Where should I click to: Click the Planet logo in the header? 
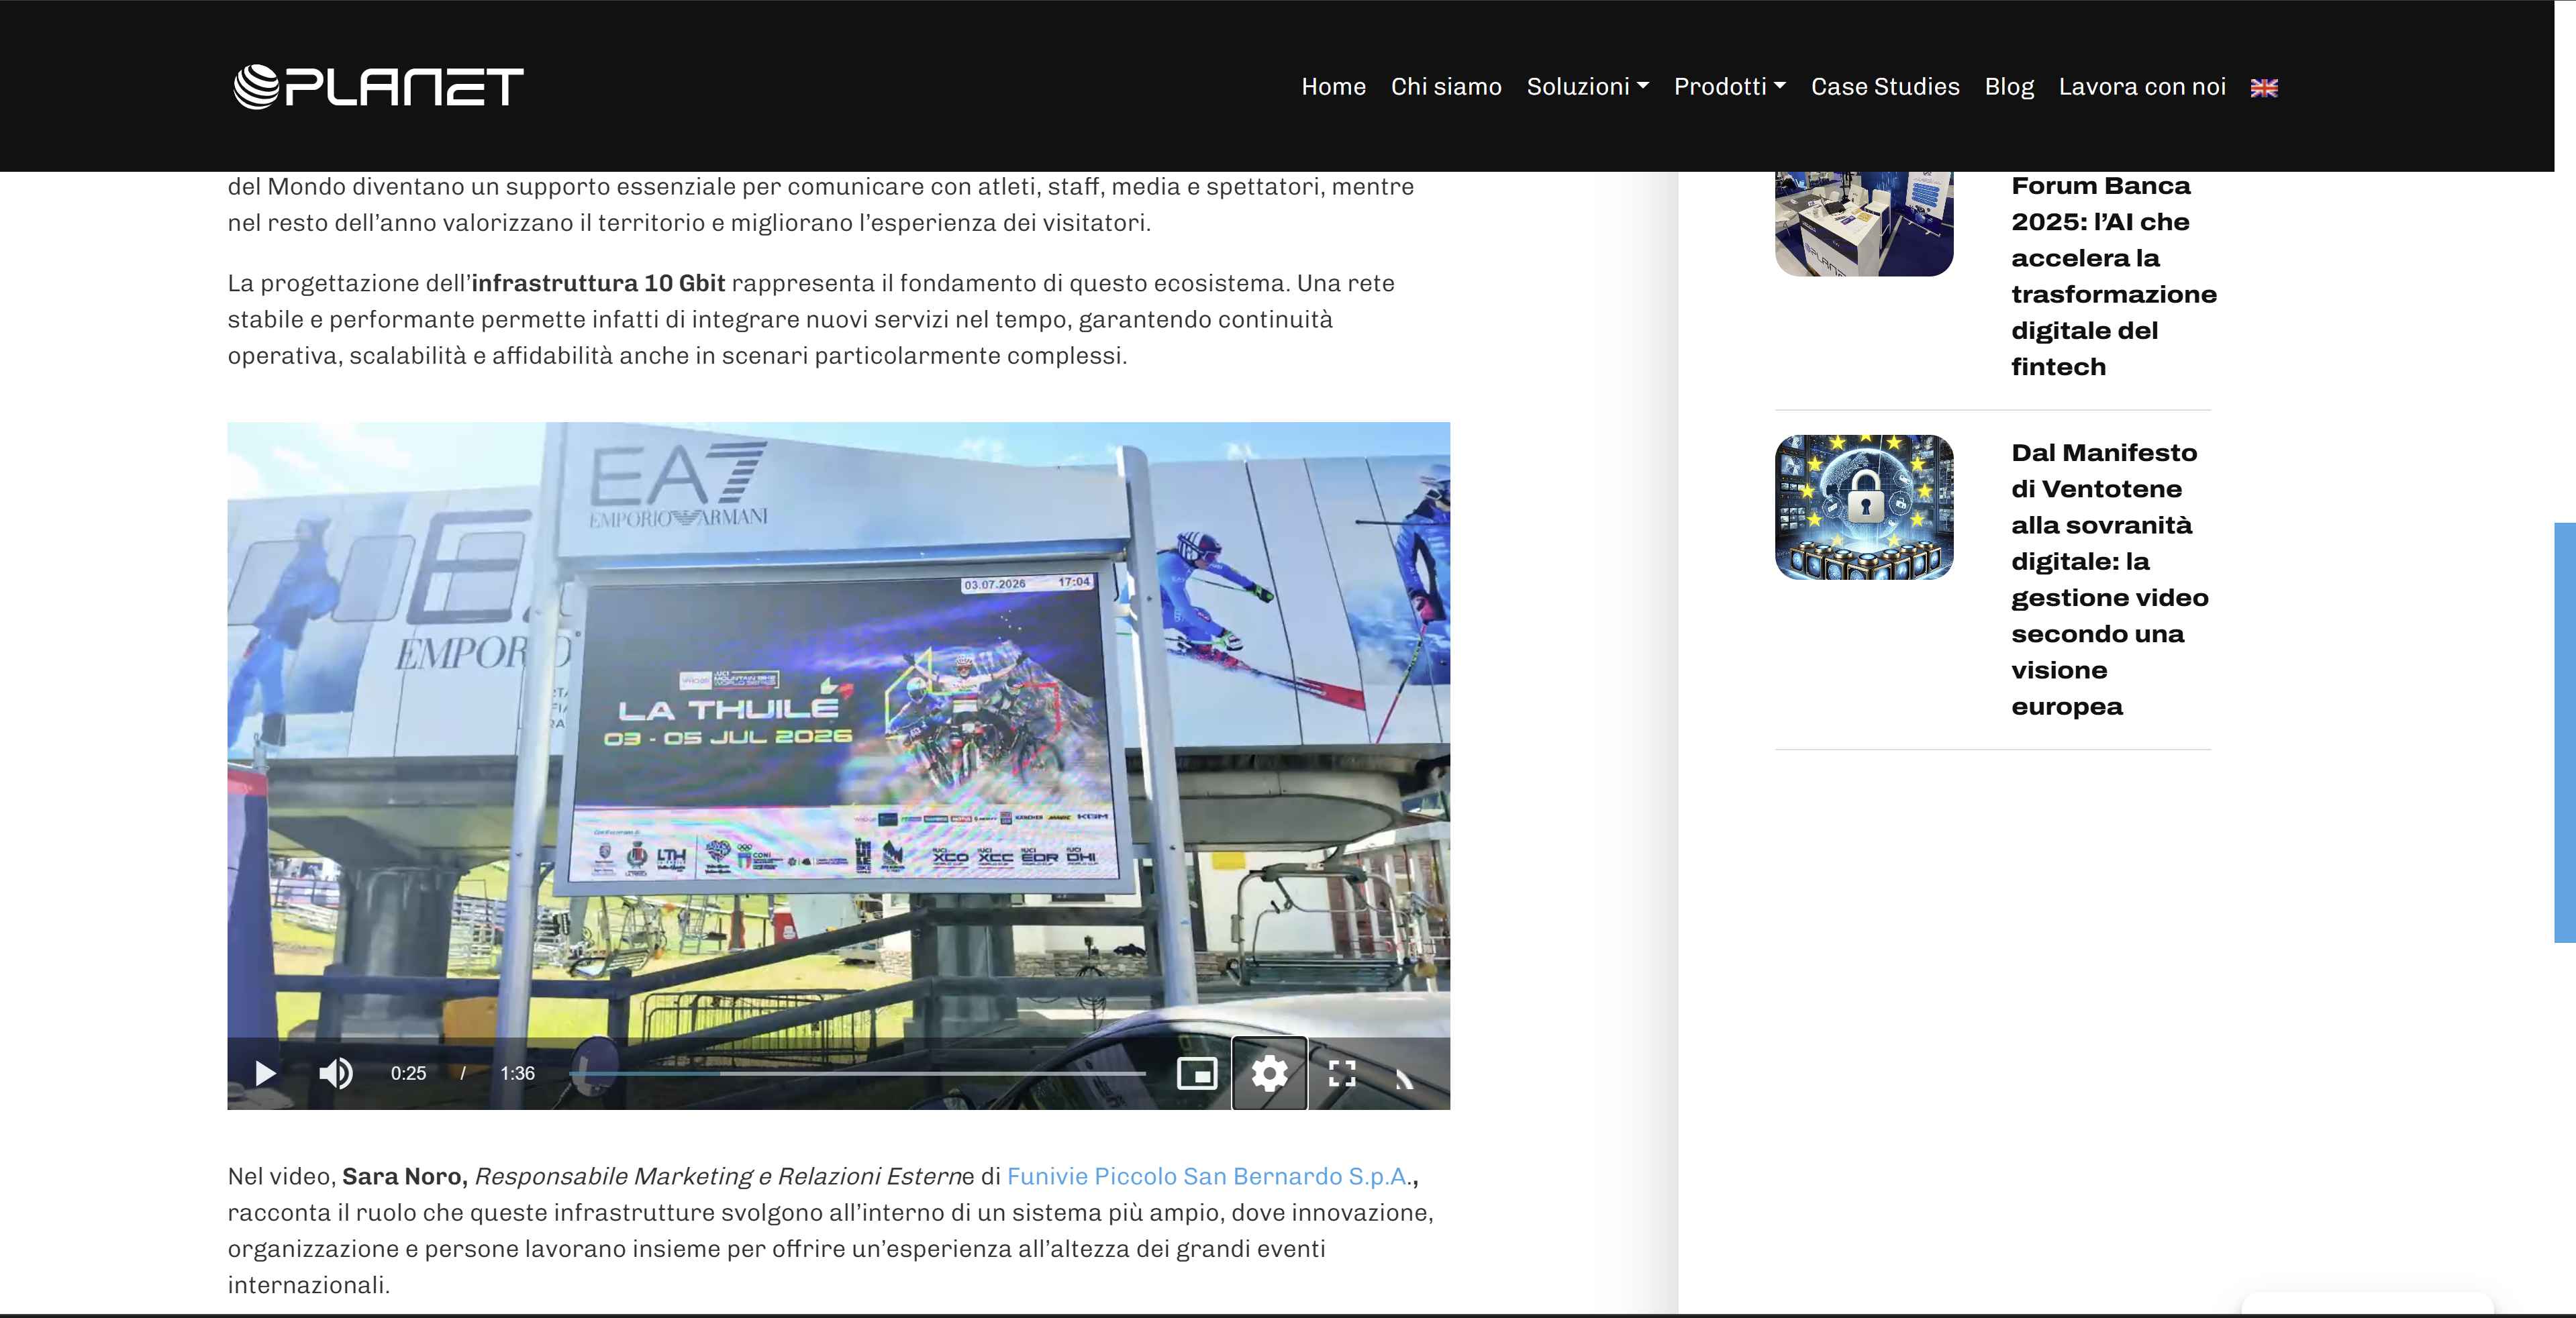(x=378, y=86)
